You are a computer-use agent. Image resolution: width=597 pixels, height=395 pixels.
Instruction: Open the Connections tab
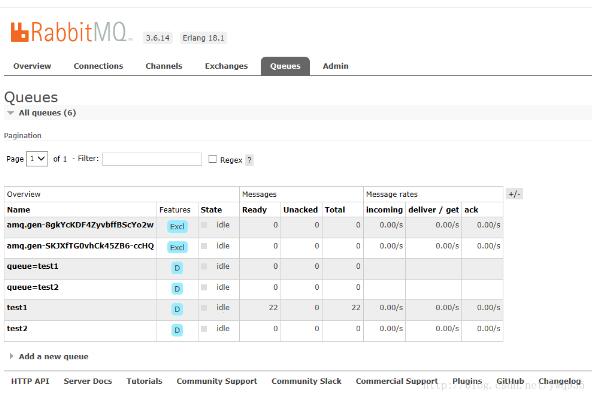tap(98, 66)
